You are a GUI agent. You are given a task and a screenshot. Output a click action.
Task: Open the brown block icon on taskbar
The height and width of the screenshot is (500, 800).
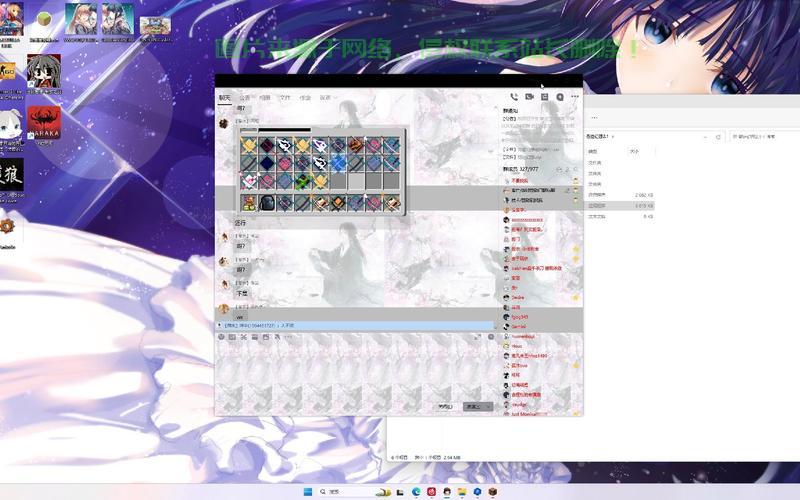click(493, 492)
